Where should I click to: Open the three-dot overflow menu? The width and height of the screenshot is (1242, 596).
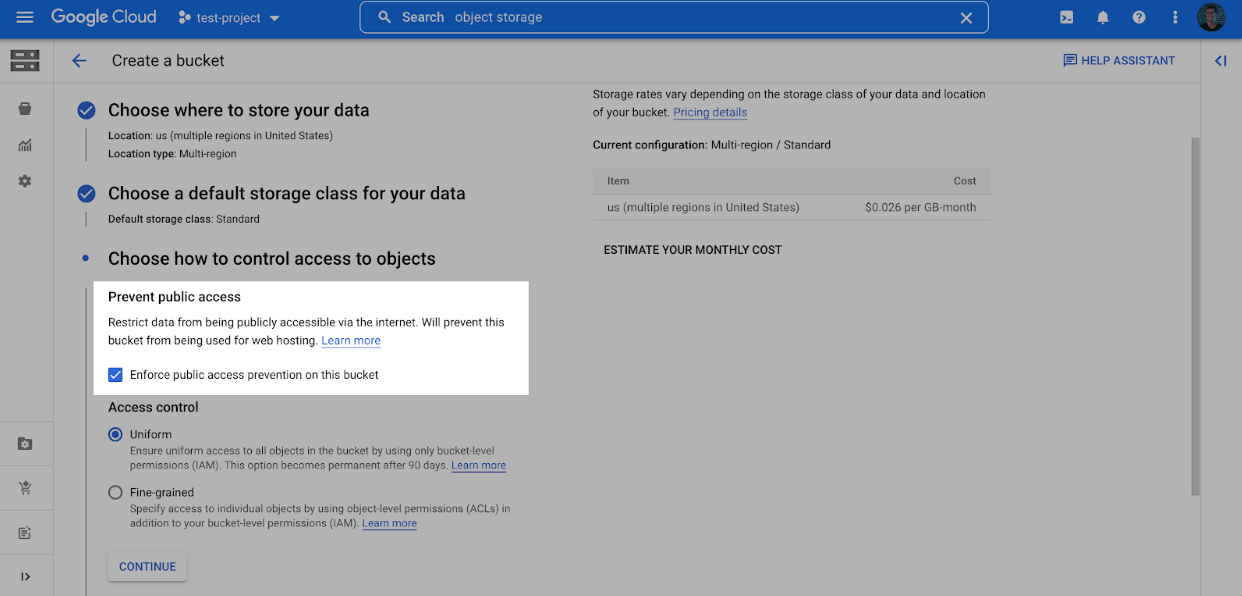pyautogui.click(x=1174, y=17)
